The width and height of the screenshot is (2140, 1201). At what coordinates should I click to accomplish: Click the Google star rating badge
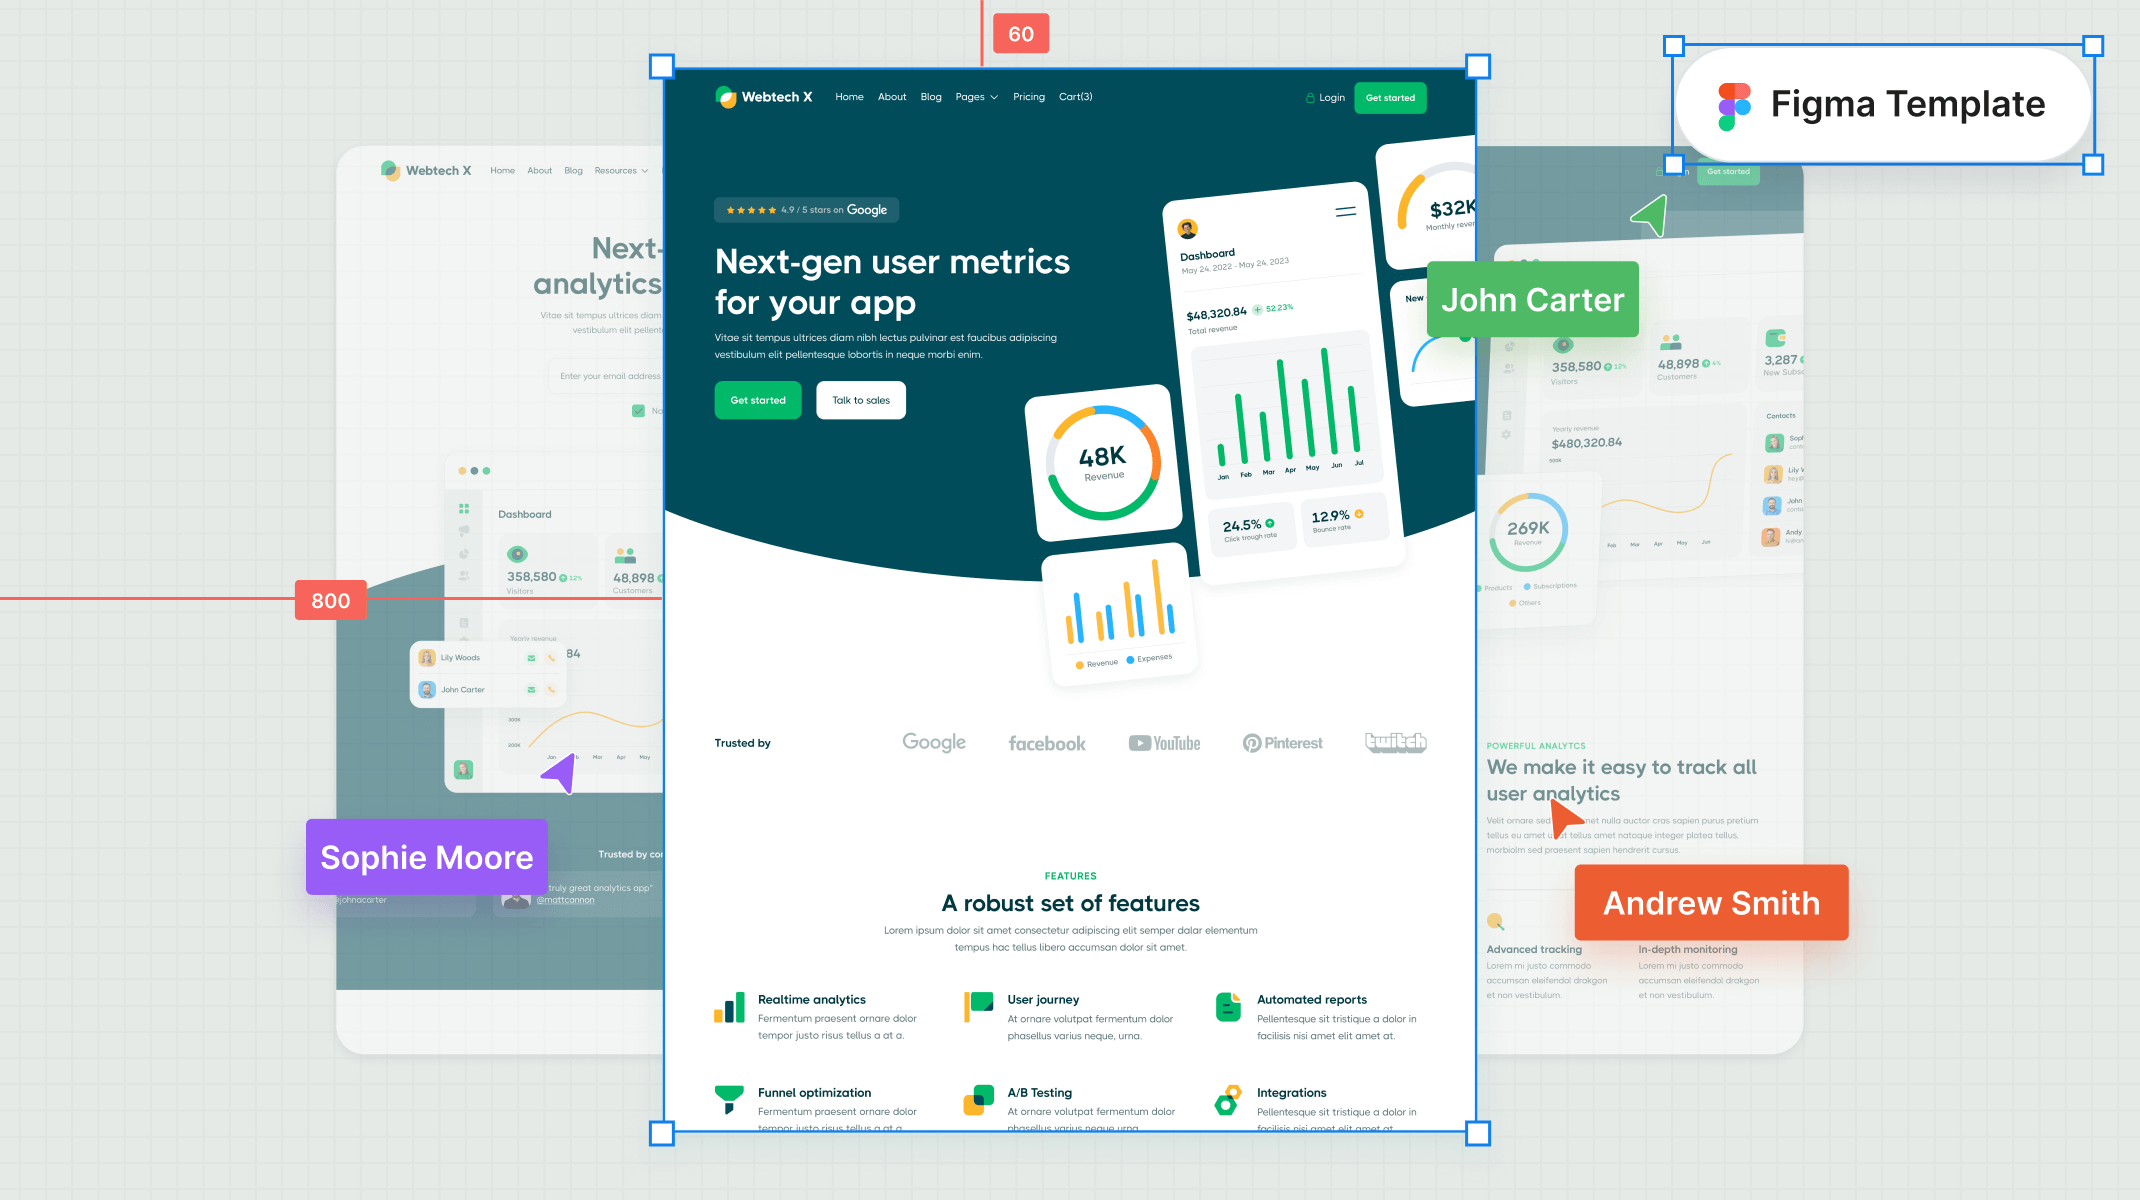(807, 210)
